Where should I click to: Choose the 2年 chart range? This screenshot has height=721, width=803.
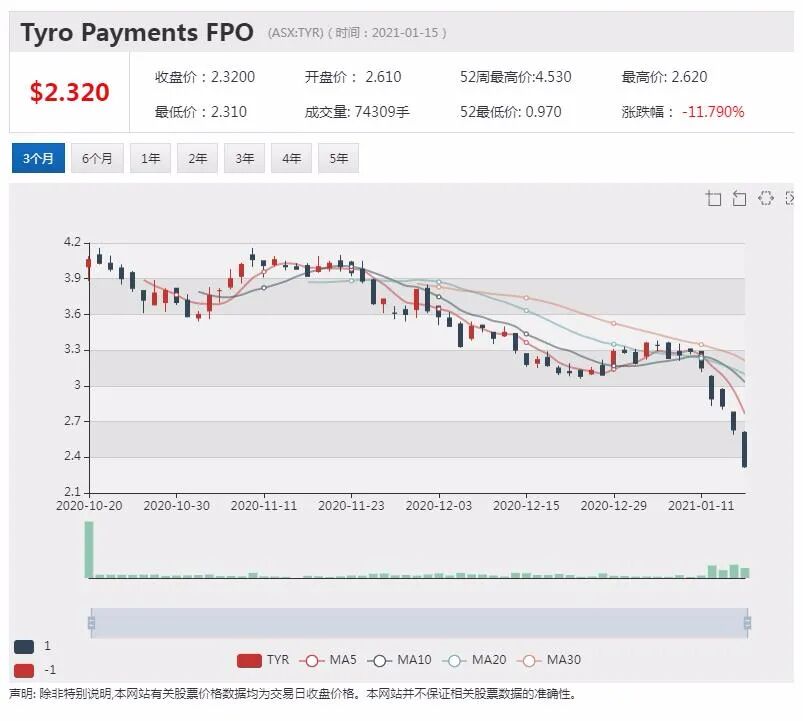[x=197, y=158]
